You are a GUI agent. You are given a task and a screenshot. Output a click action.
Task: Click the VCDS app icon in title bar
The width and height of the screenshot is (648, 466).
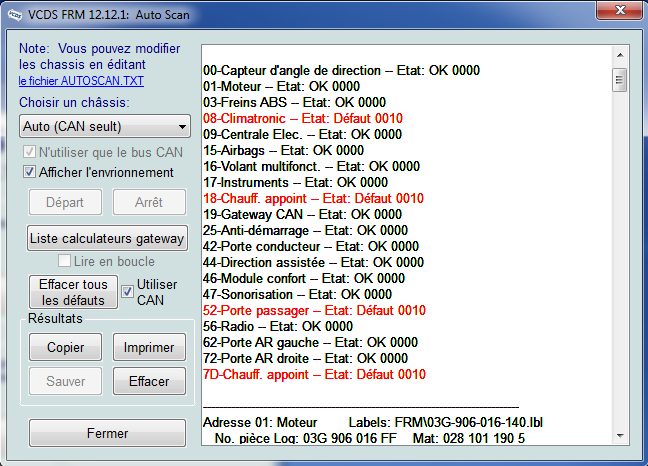tap(15, 14)
